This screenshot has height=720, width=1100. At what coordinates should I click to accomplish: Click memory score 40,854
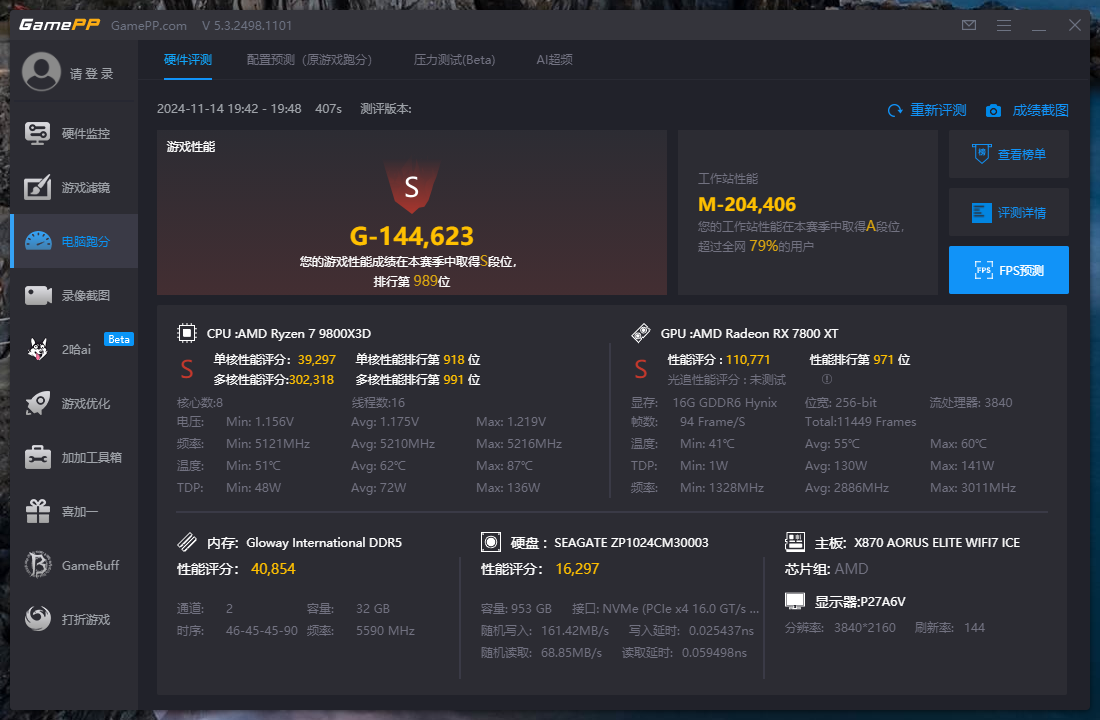(x=273, y=568)
